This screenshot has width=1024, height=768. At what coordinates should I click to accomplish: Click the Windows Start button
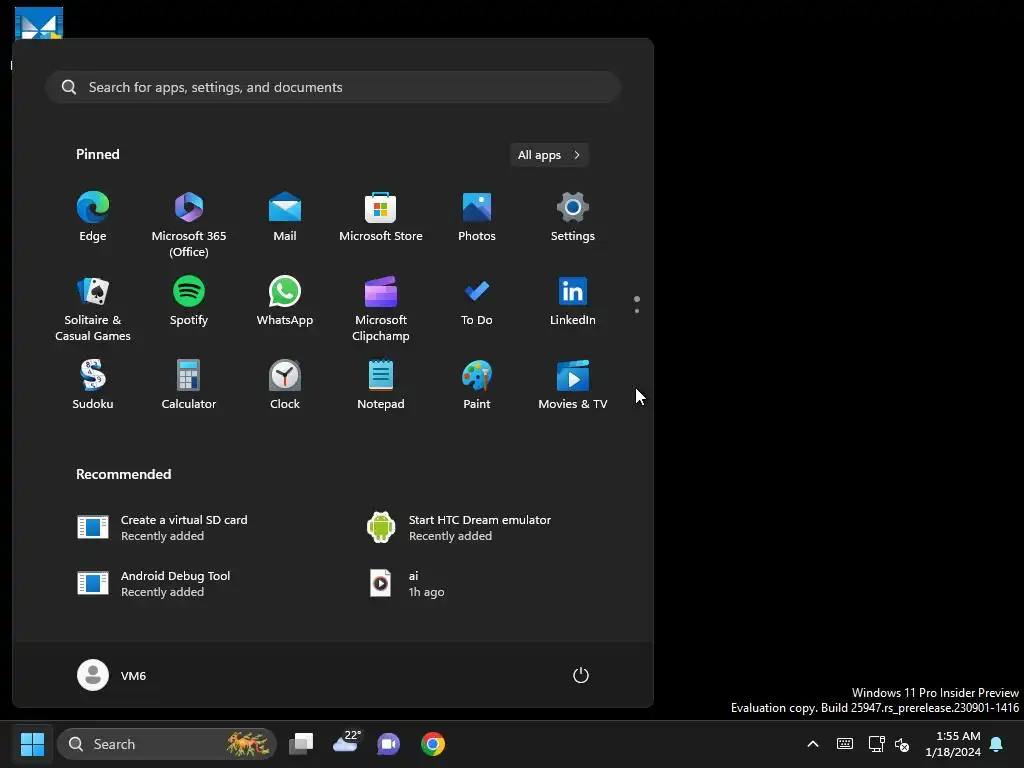32,744
